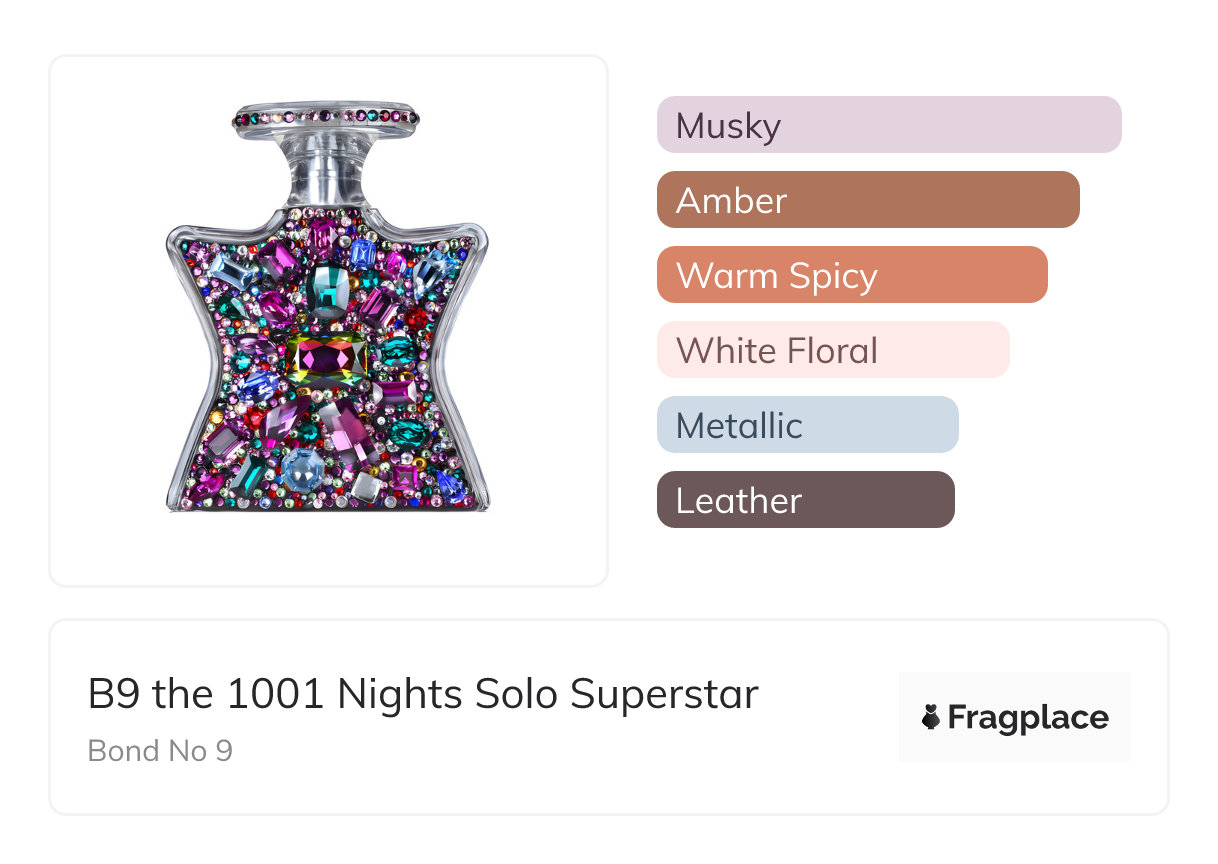
Task: Select the Amber accord bar
Action: click(867, 200)
